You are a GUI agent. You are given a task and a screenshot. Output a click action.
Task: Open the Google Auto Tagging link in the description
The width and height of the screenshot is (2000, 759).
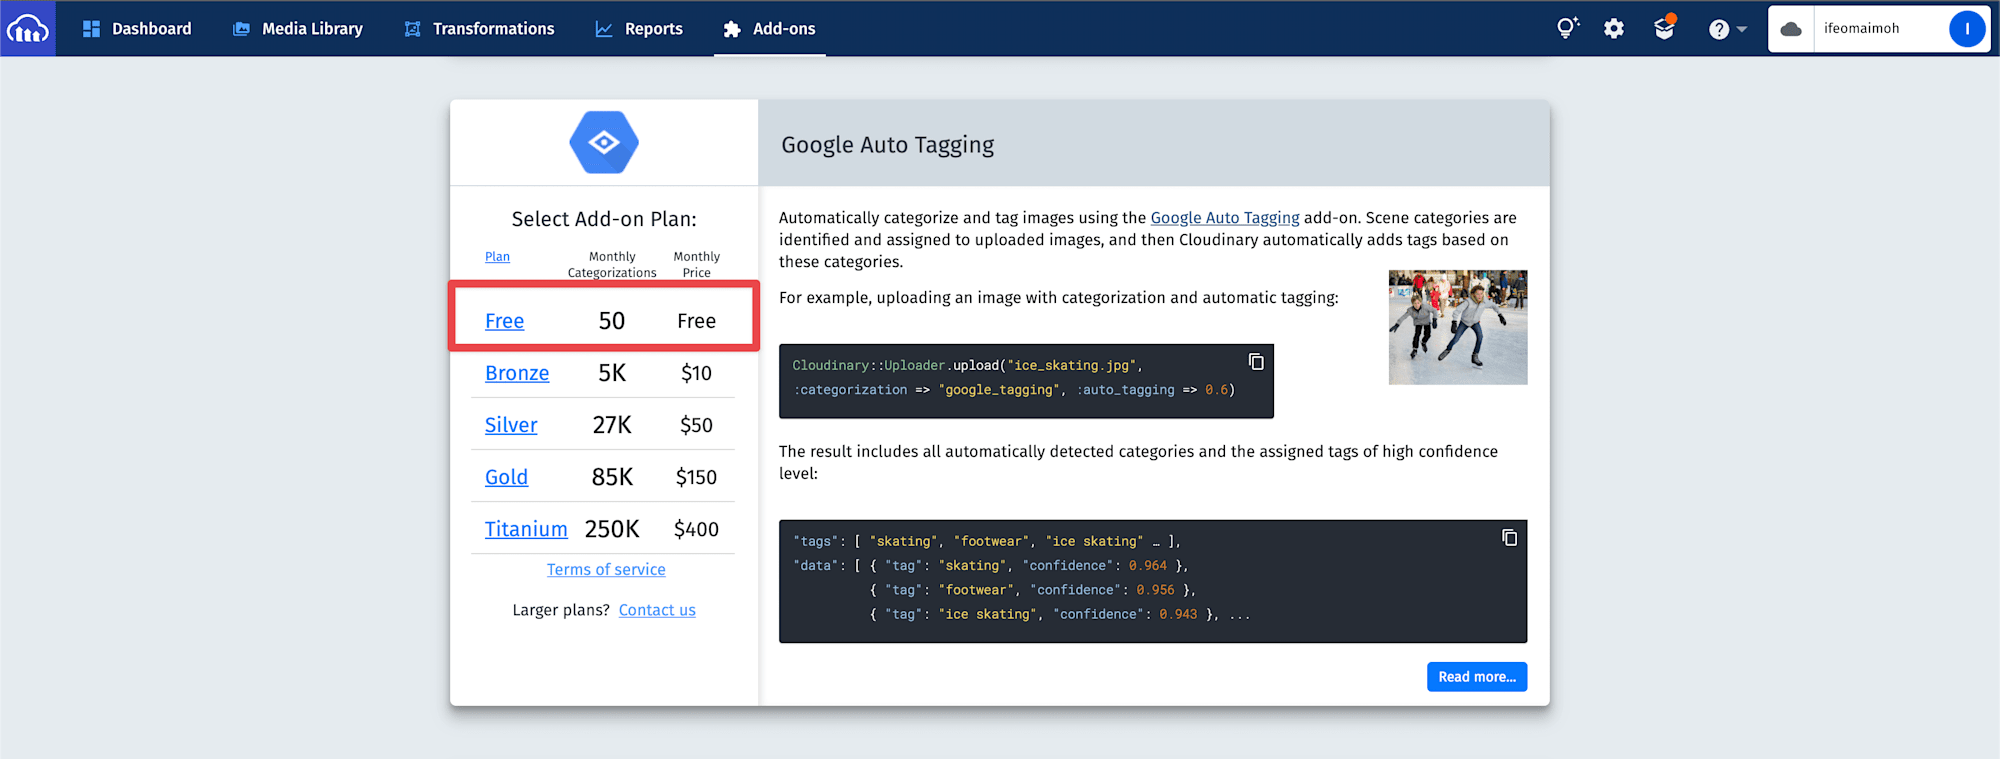pyautogui.click(x=1225, y=218)
